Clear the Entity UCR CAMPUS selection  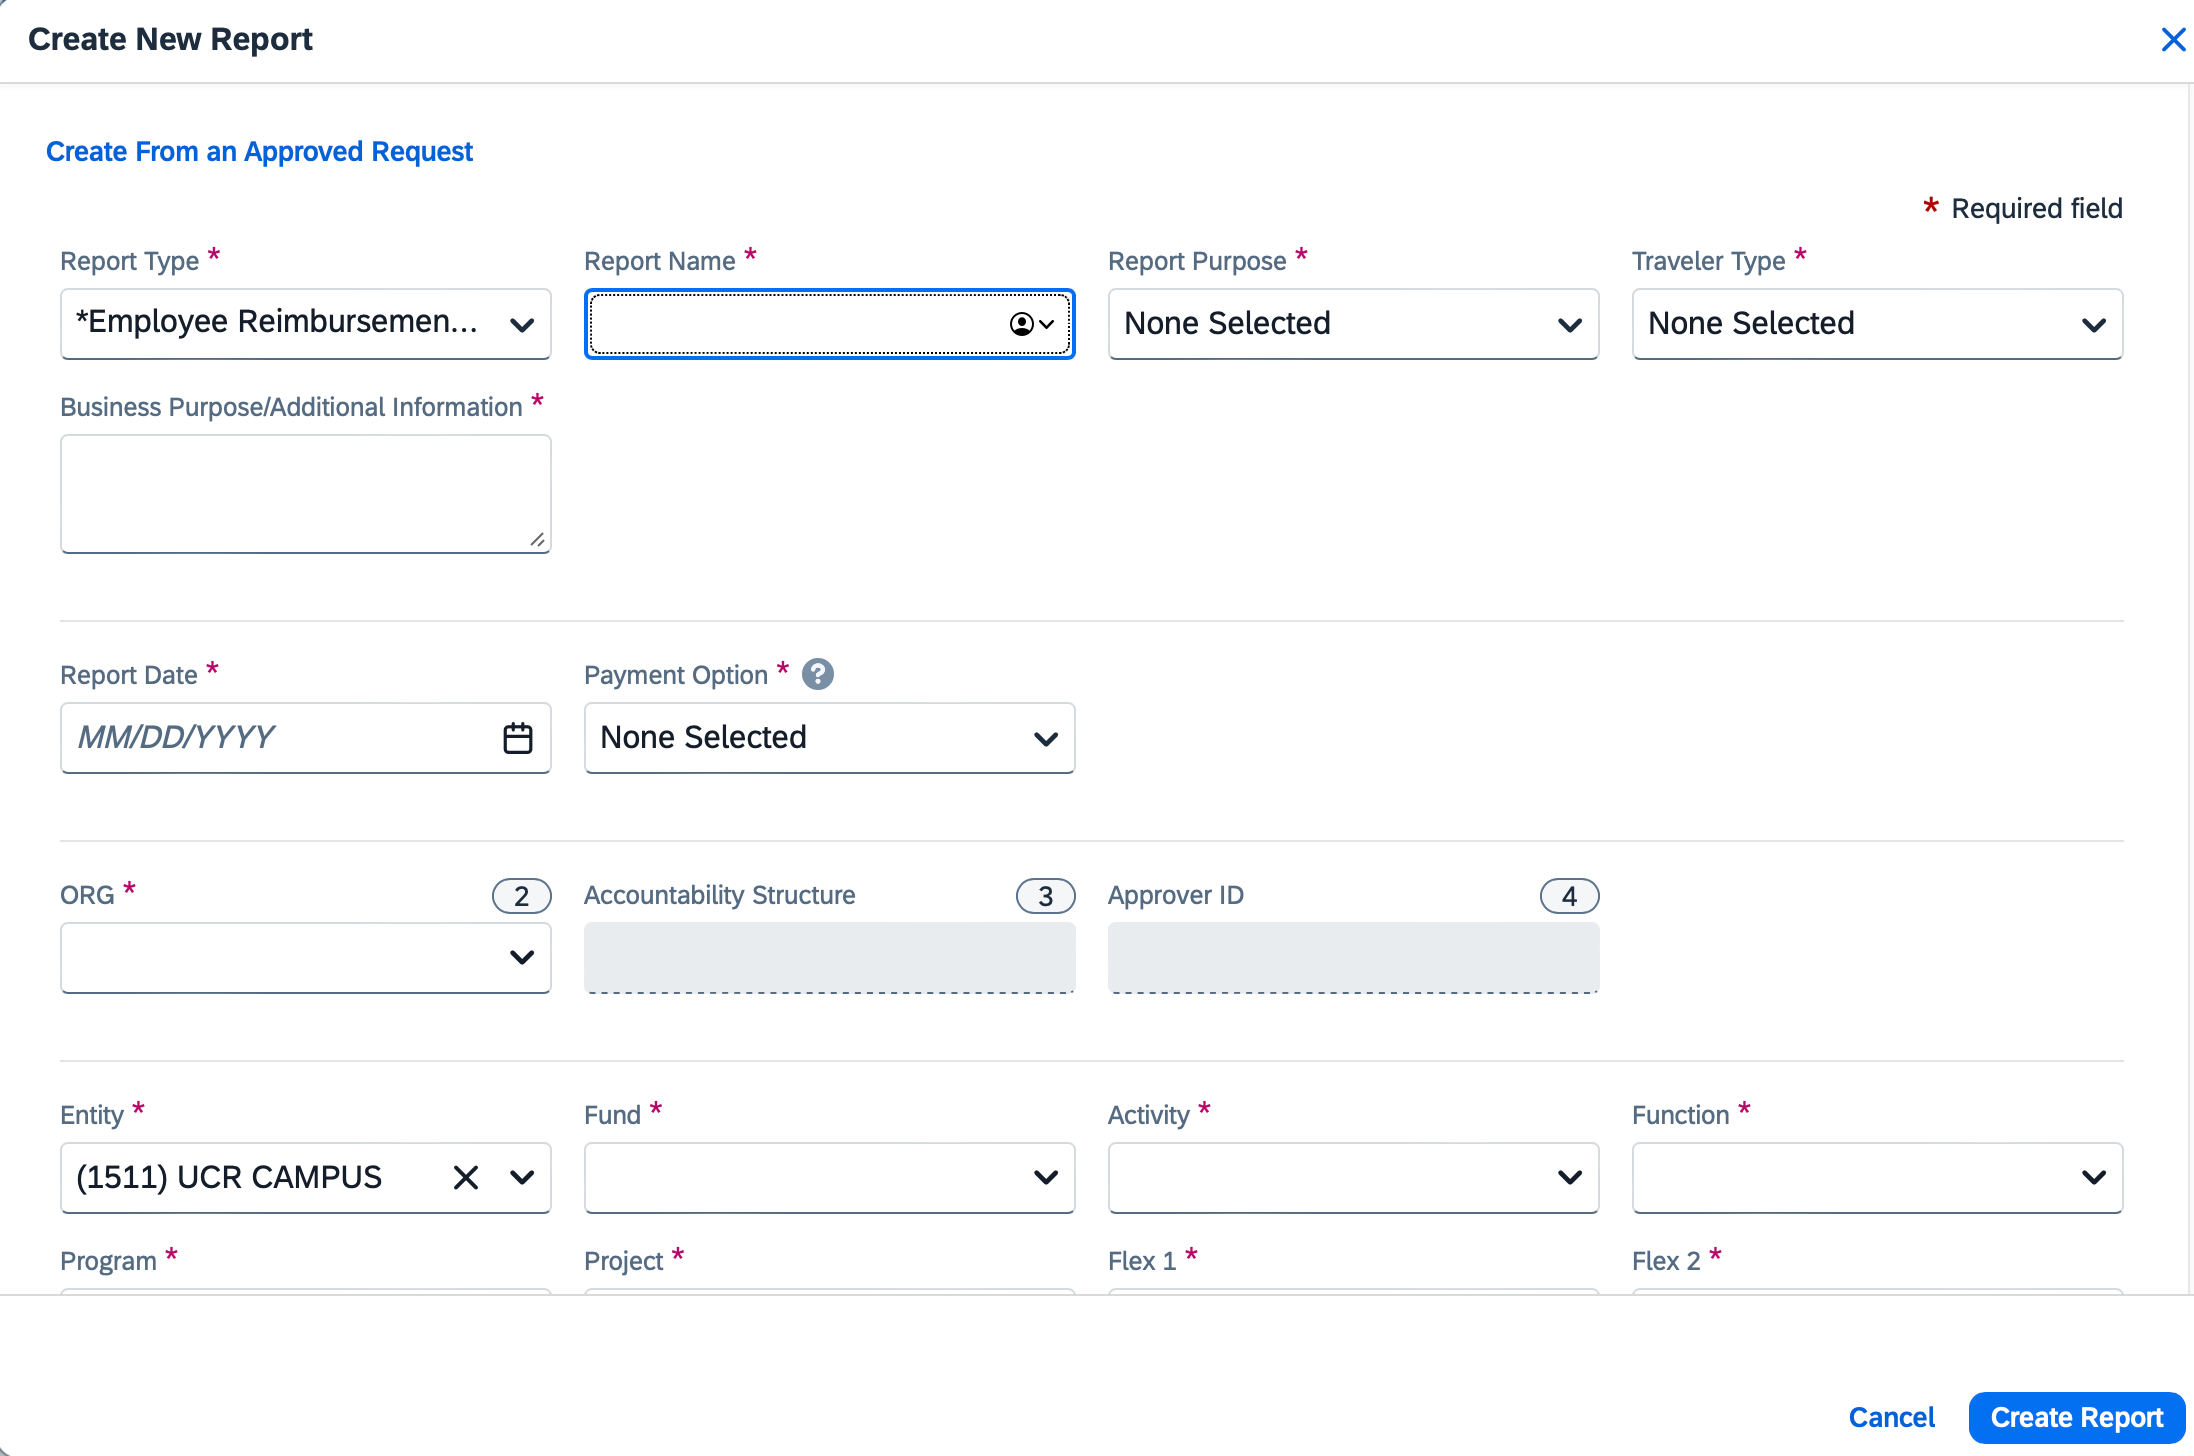pyautogui.click(x=465, y=1177)
